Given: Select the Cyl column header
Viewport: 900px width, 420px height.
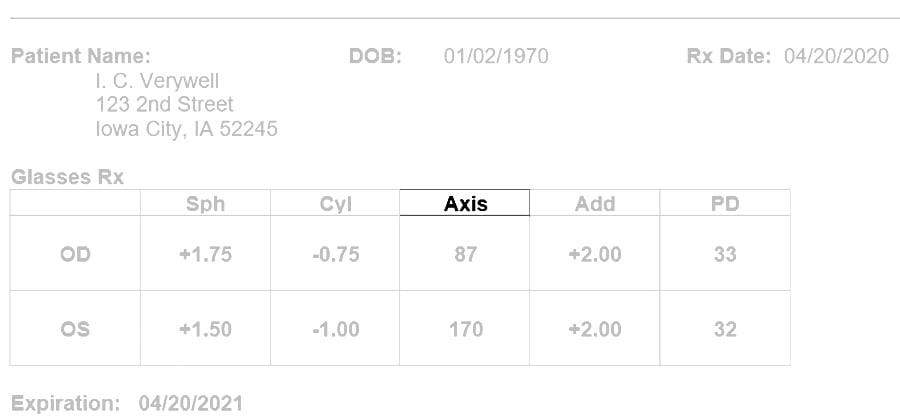Looking at the screenshot, I should tap(335, 204).
